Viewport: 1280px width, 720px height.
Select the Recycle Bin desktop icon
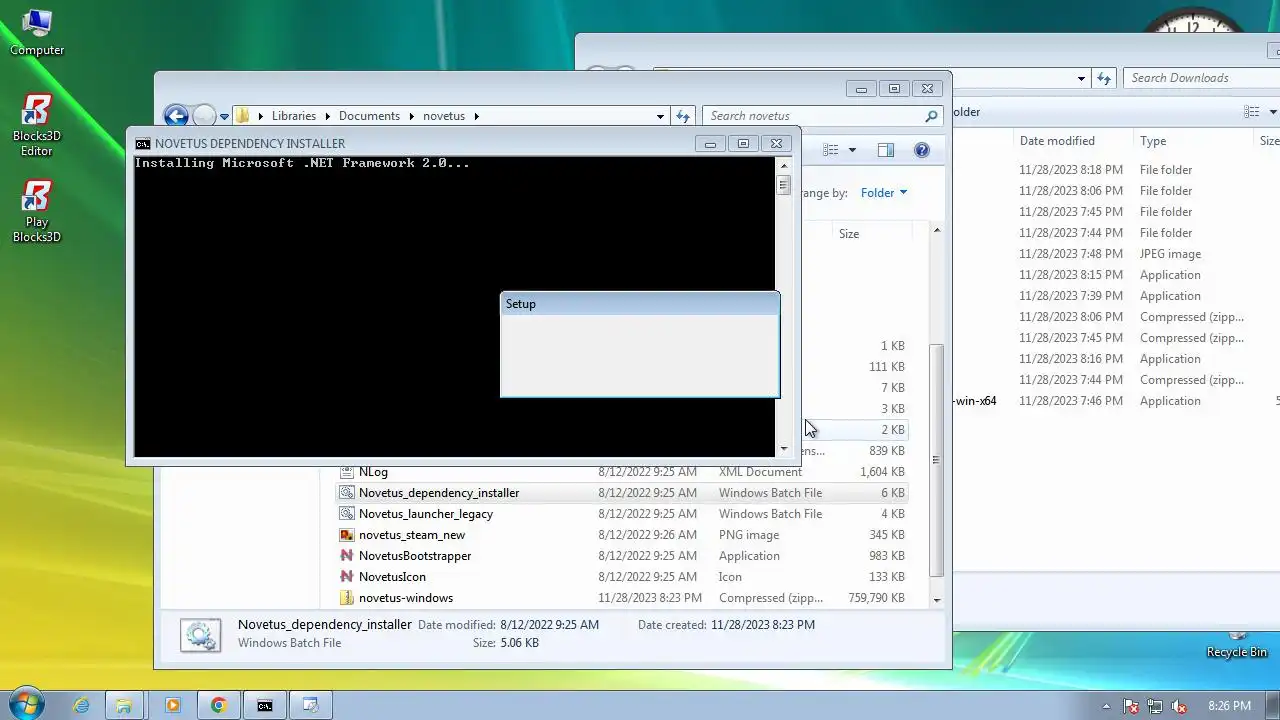coord(1236,645)
